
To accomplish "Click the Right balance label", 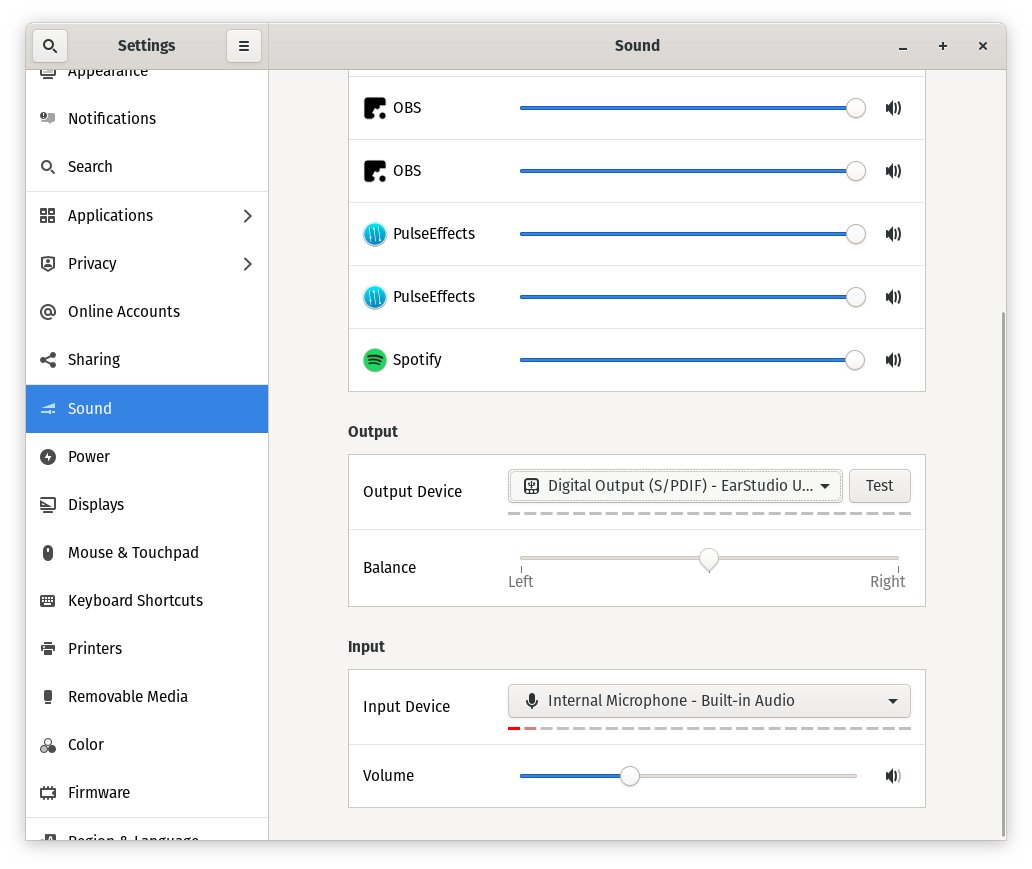I will [x=887, y=582].
